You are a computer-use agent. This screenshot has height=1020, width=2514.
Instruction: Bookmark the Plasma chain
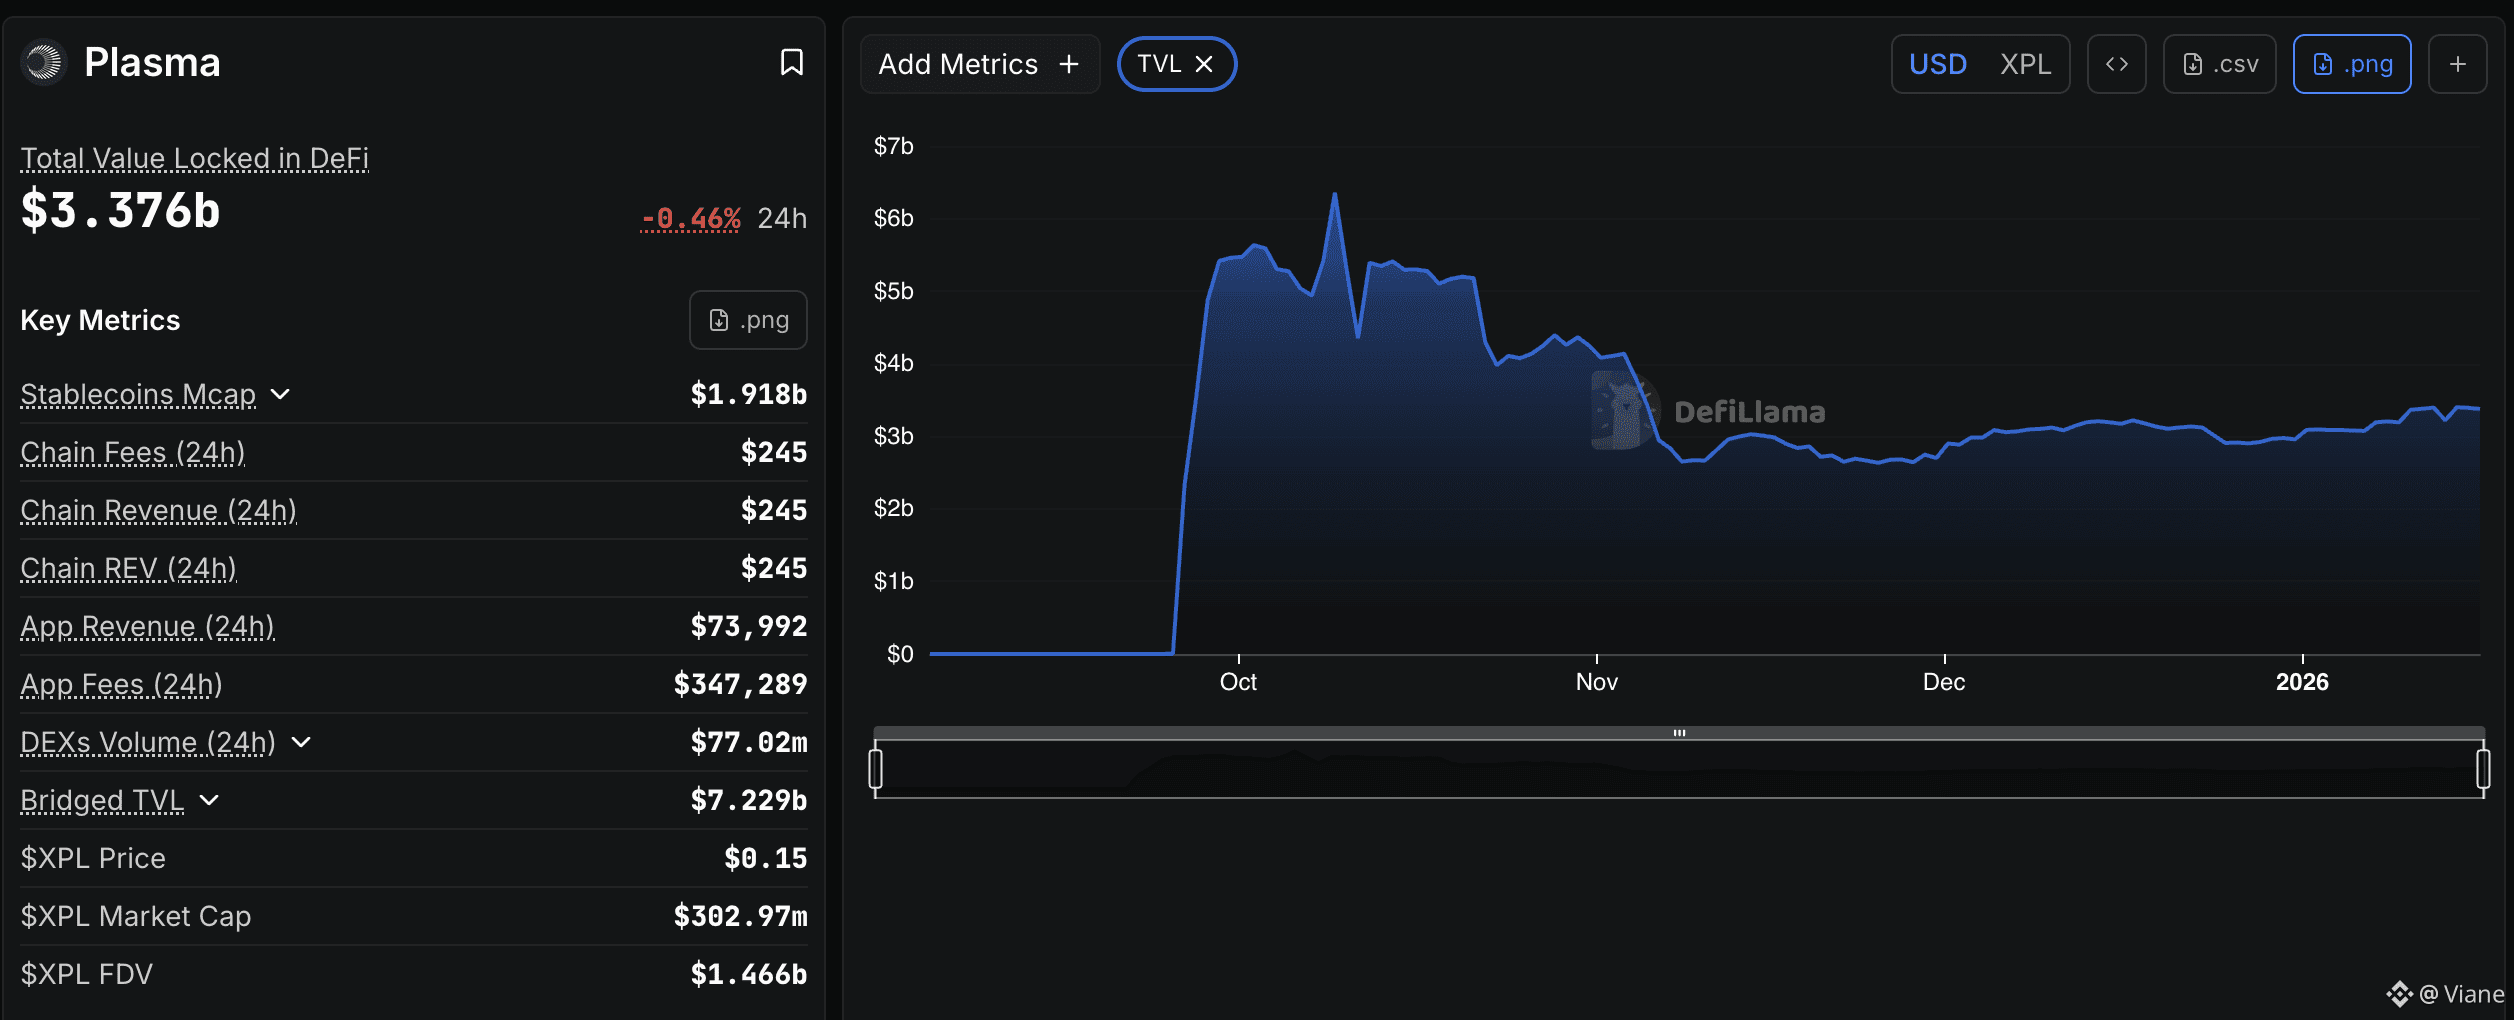(x=791, y=62)
